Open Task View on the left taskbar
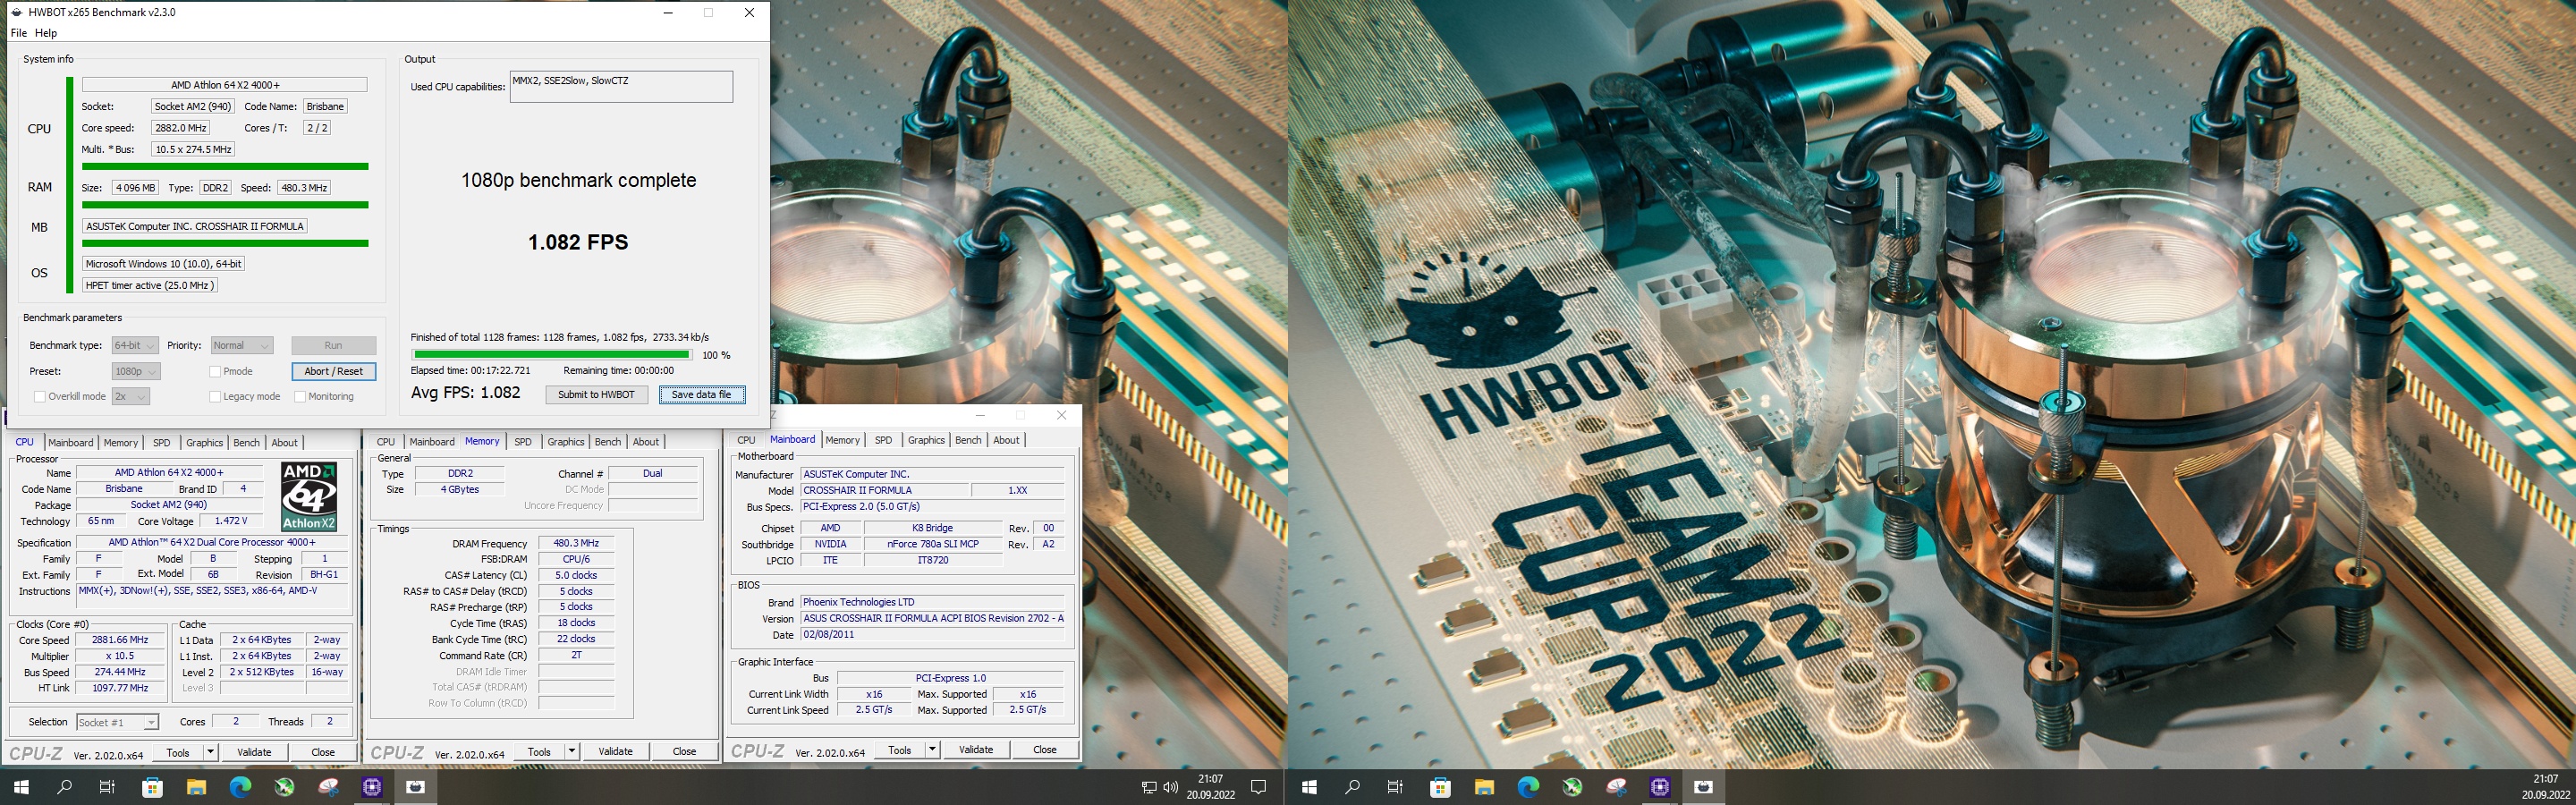 coord(108,787)
